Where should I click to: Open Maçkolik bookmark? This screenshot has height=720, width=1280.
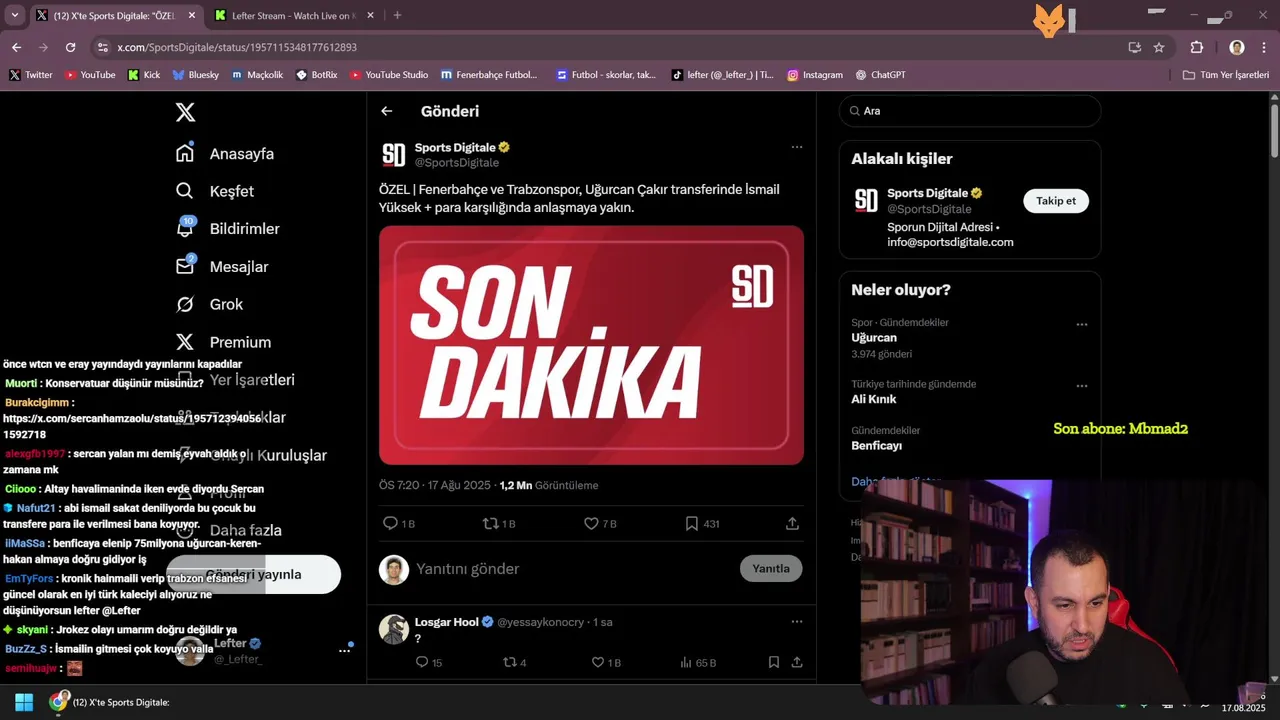[257, 75]
